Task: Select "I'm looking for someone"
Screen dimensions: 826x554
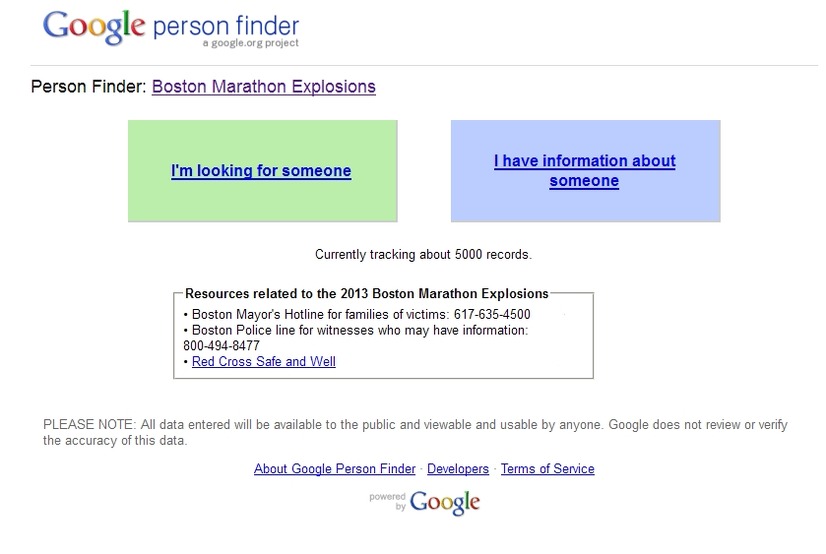Action: tap(261, 171)
